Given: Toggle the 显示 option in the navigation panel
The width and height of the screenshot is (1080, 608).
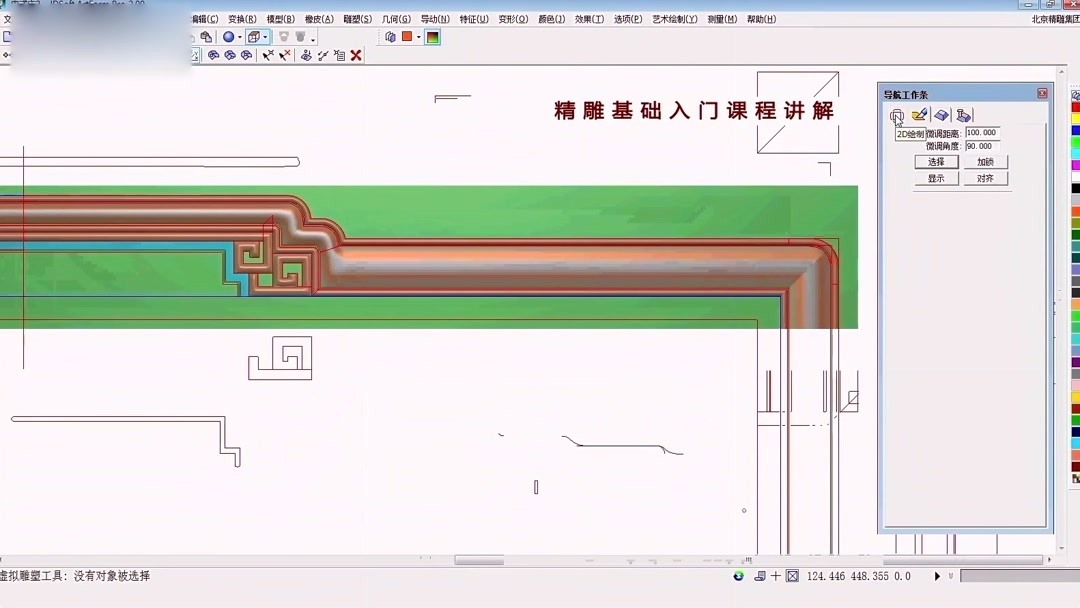Looking at the screenshot, I should point(935,178).
